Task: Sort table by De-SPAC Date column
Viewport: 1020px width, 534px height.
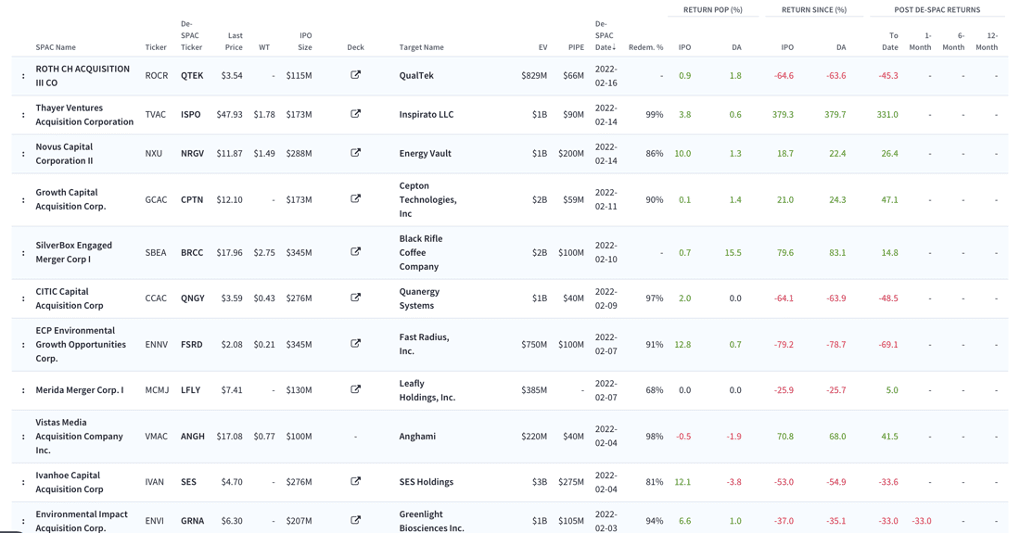Action: click(604, 36)
